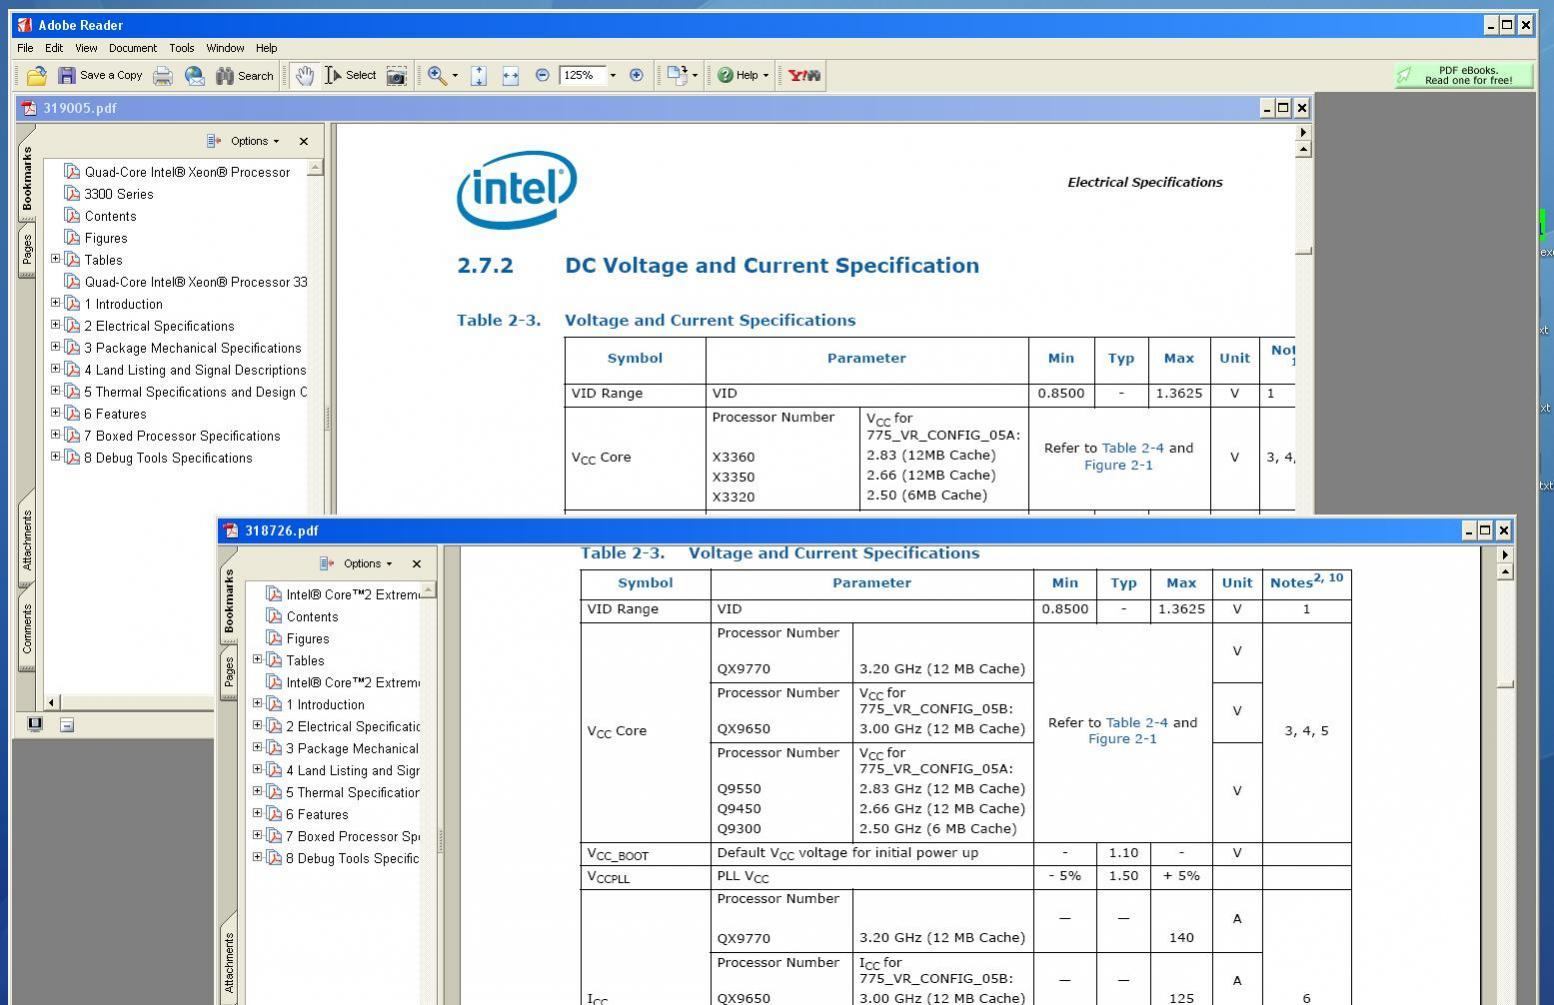Expand 3 Package Mechanical Specifications in 319005.pdf
Viewport: 1554px width, 1005px height.
[x=55, y=347]
